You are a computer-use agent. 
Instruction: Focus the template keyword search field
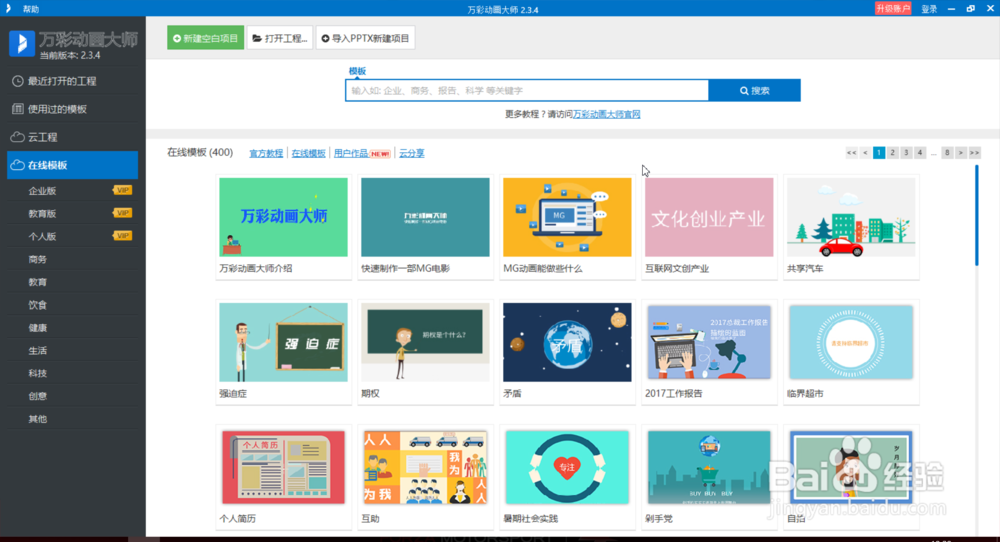527,91
